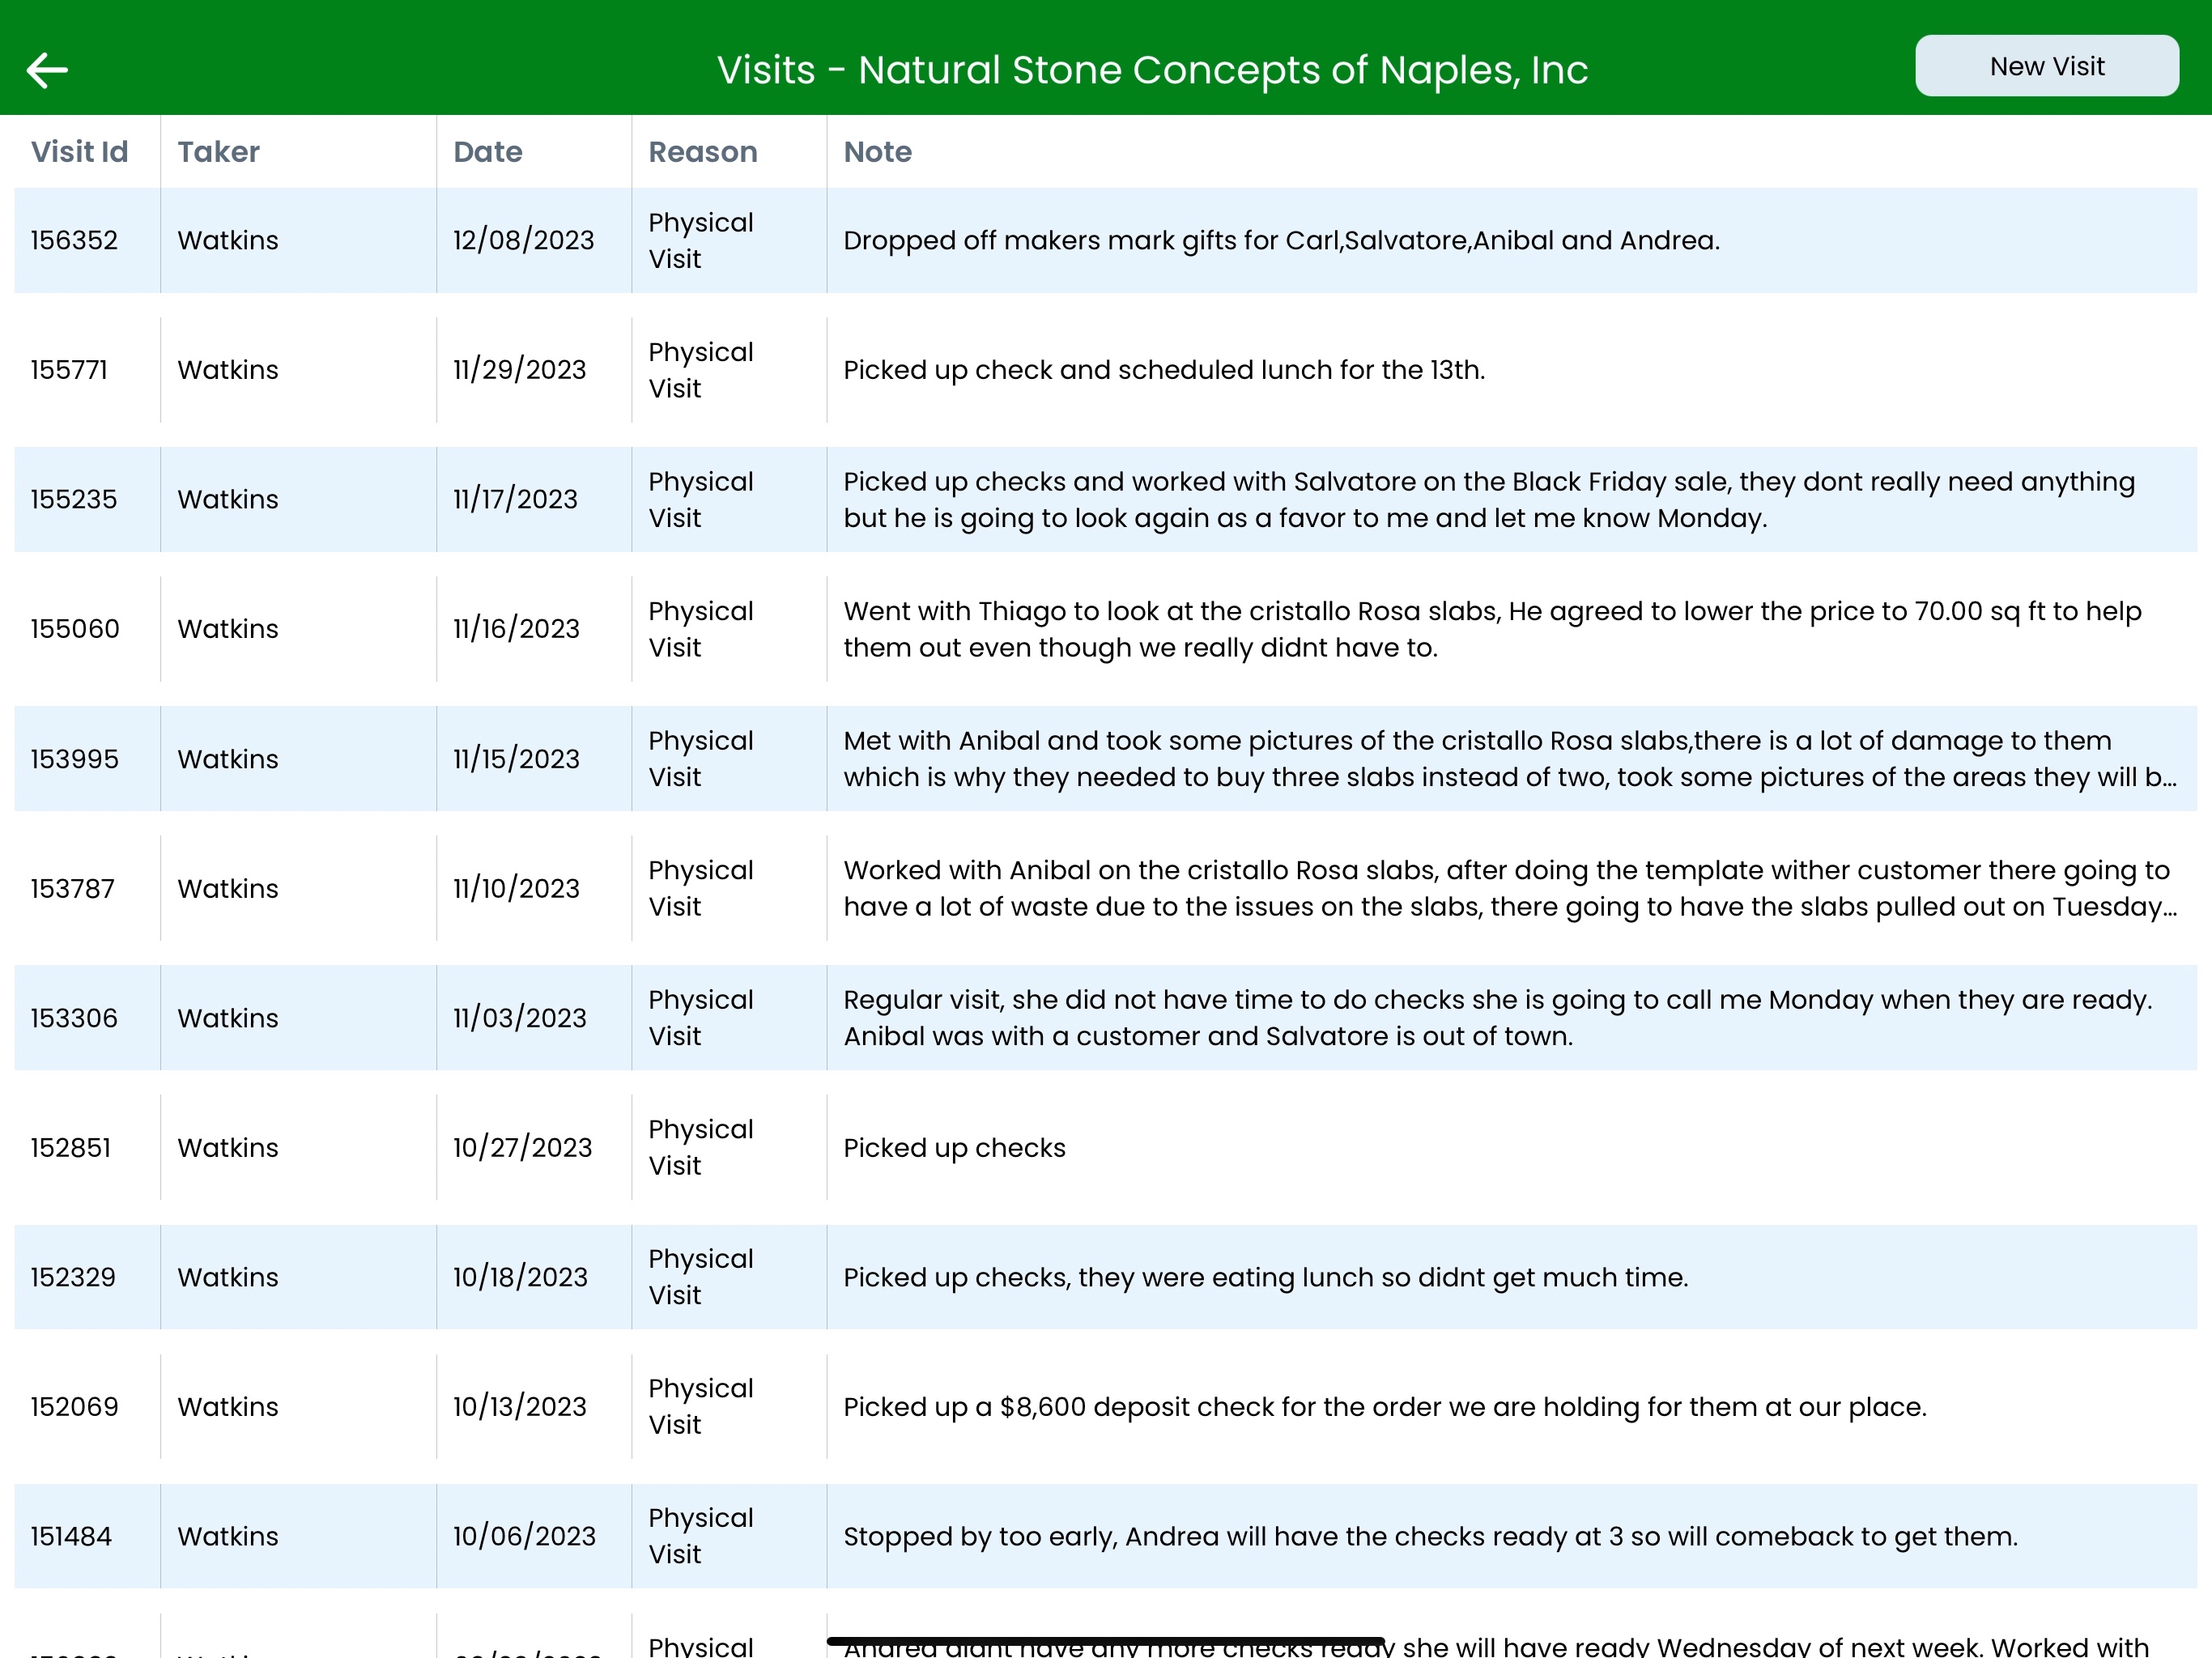Screen dimensions: 2212x1658
Task: Select visit dated 10/06/2023
Action: 523,1536
